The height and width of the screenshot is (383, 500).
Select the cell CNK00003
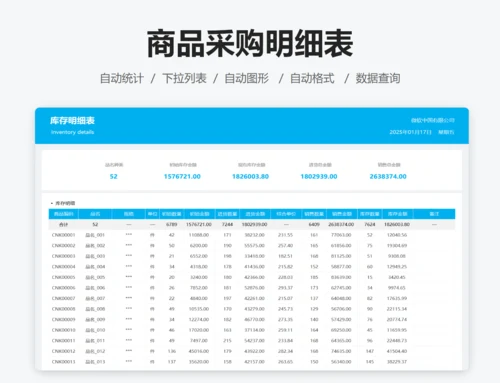click(63, 256)
